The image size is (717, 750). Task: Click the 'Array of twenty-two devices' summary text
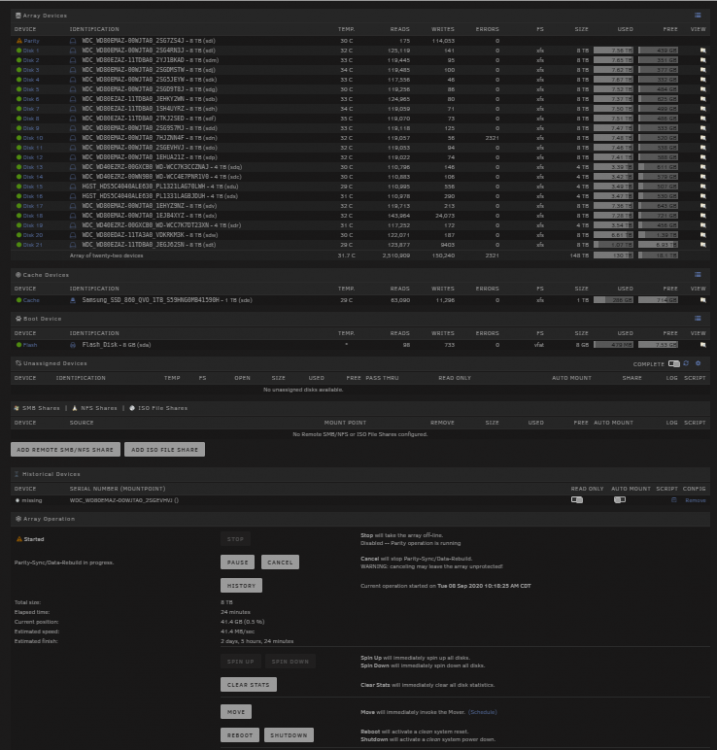coord(107,255)
